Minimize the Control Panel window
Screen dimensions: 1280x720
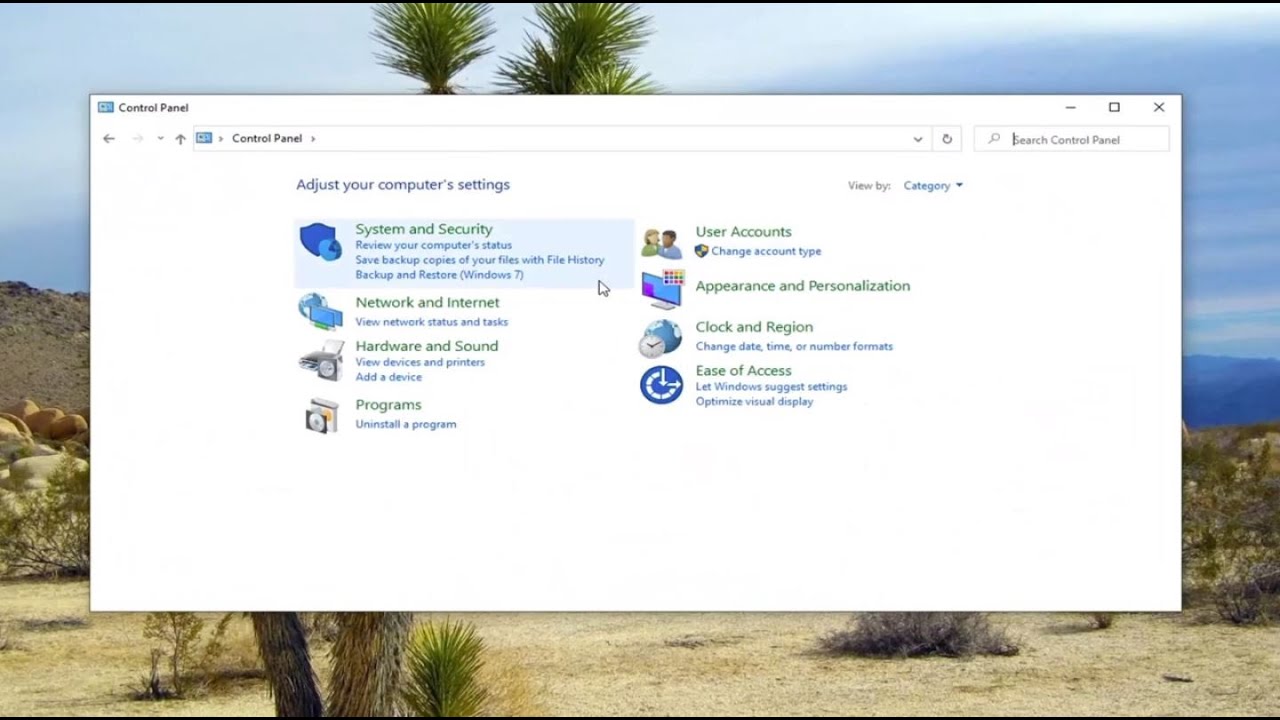[x=1070, y=107]
